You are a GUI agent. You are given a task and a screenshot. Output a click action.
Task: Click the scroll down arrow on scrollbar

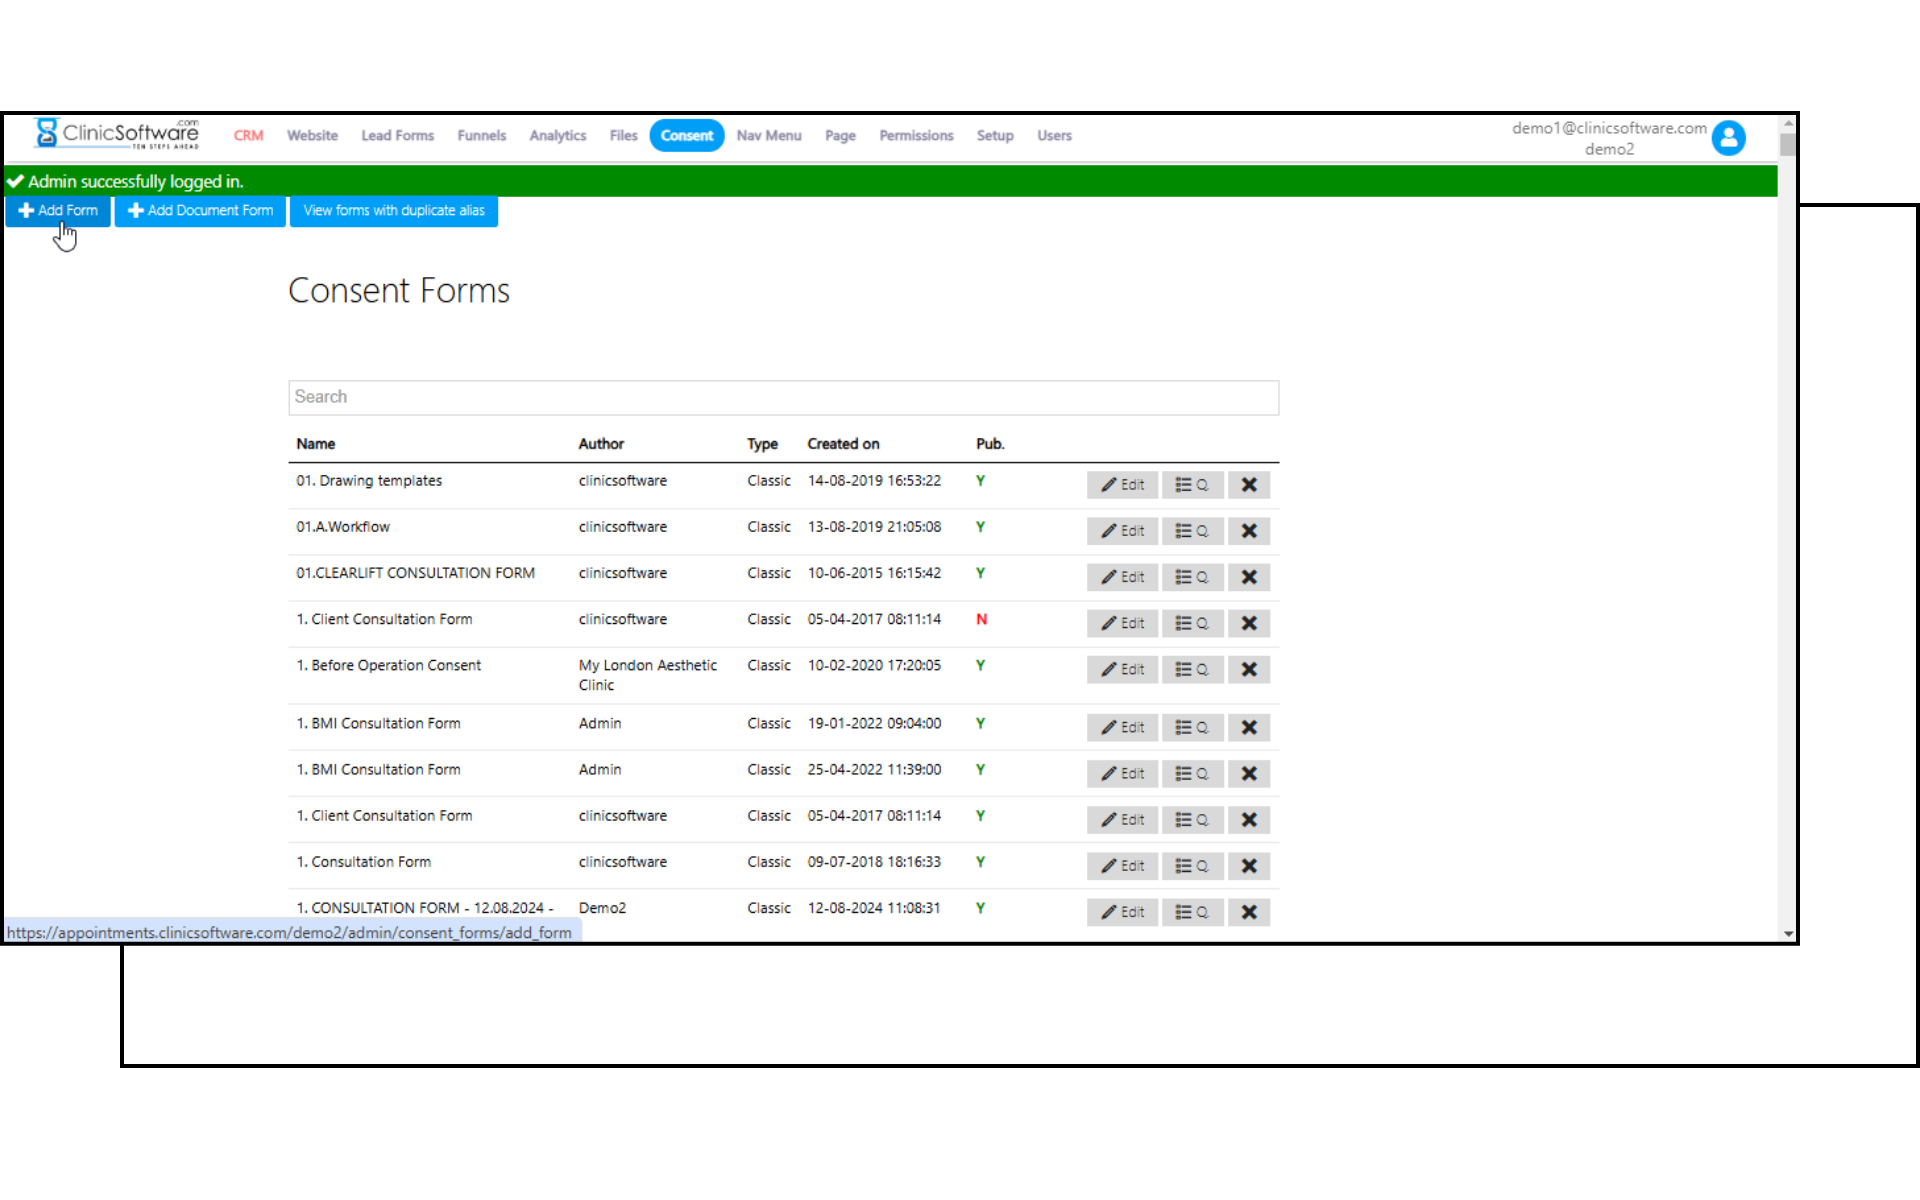coord(1787,934)
